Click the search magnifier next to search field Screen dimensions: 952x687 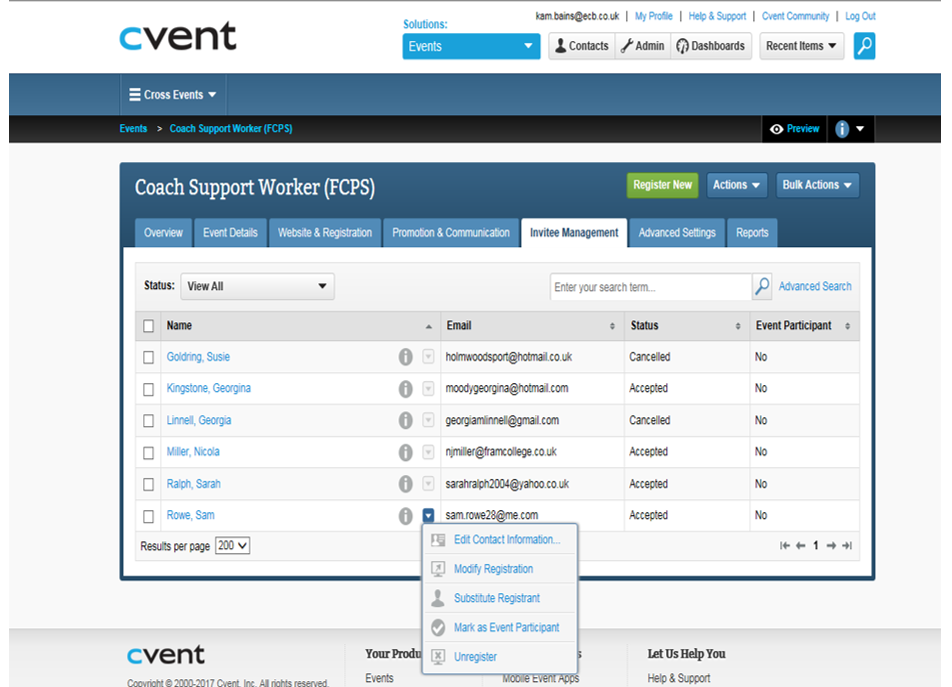pyautogui.click(x=762, y=286)
